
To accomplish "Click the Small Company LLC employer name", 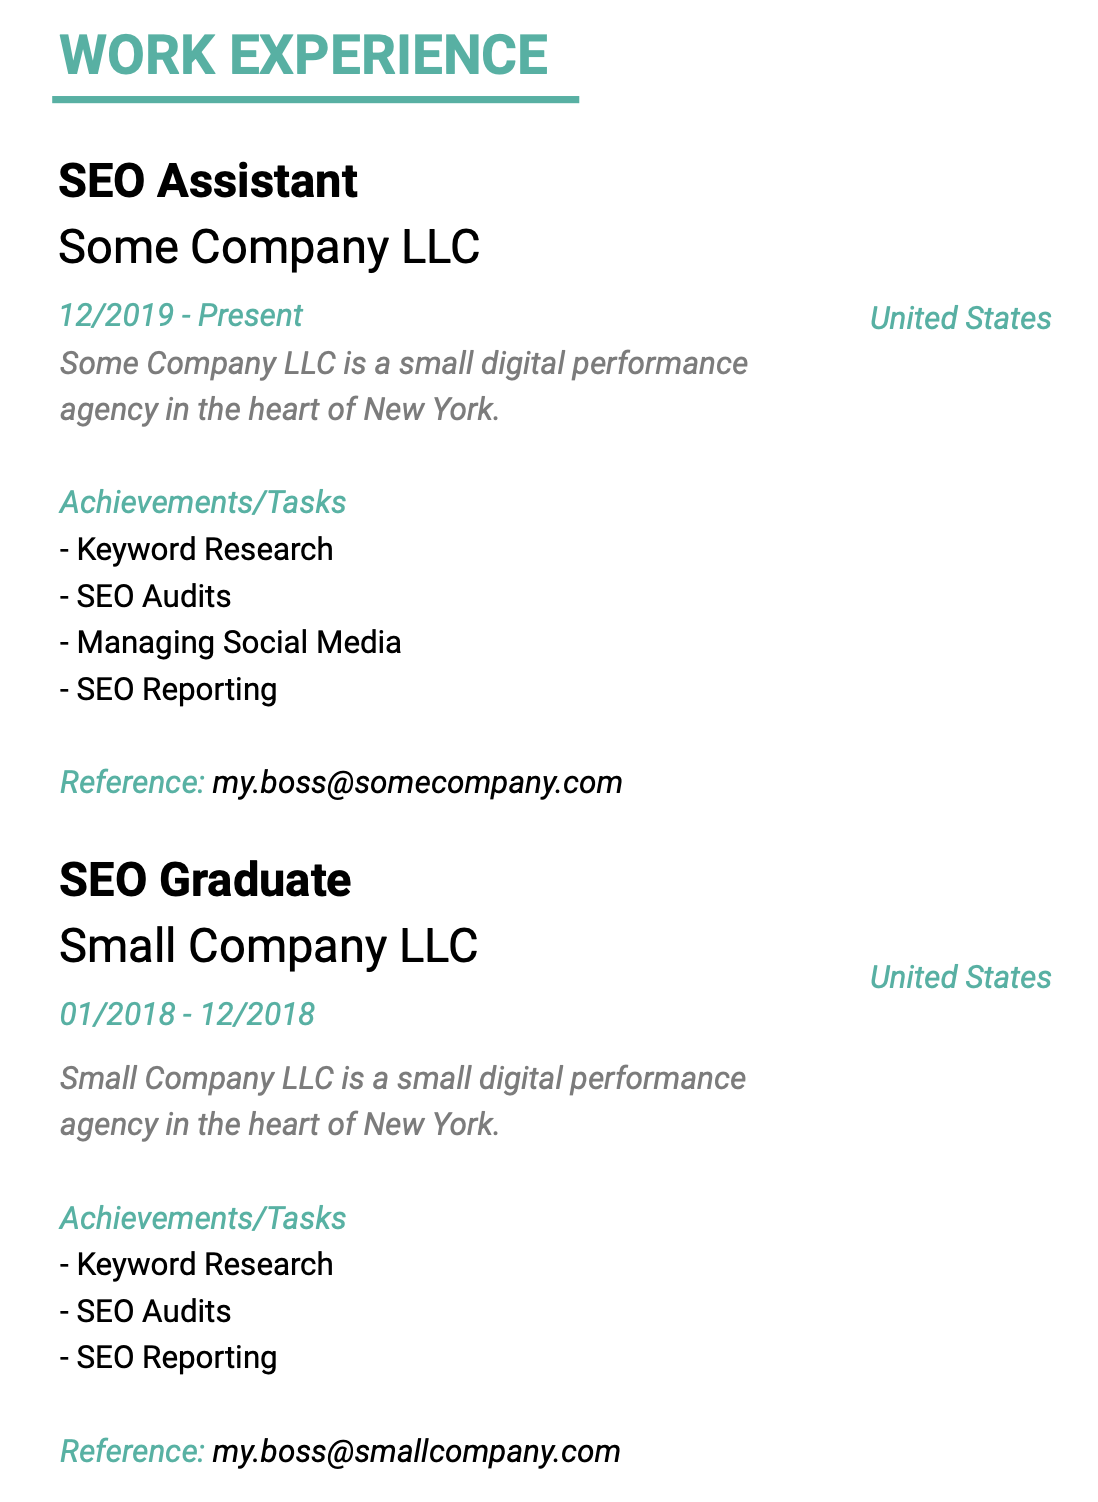I will coord(268,946).
